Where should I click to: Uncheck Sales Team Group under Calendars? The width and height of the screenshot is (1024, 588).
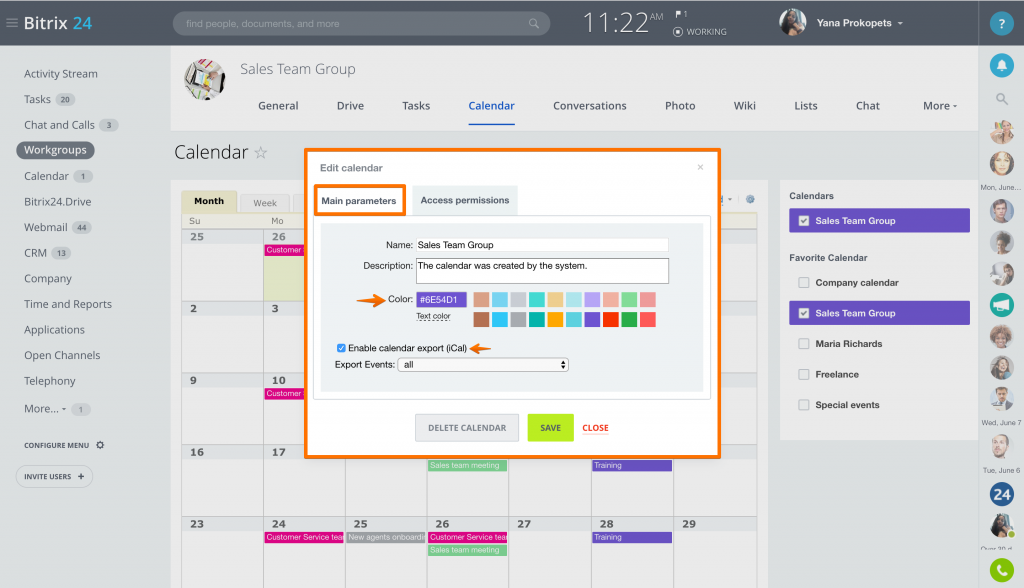(x=804, y=221)
